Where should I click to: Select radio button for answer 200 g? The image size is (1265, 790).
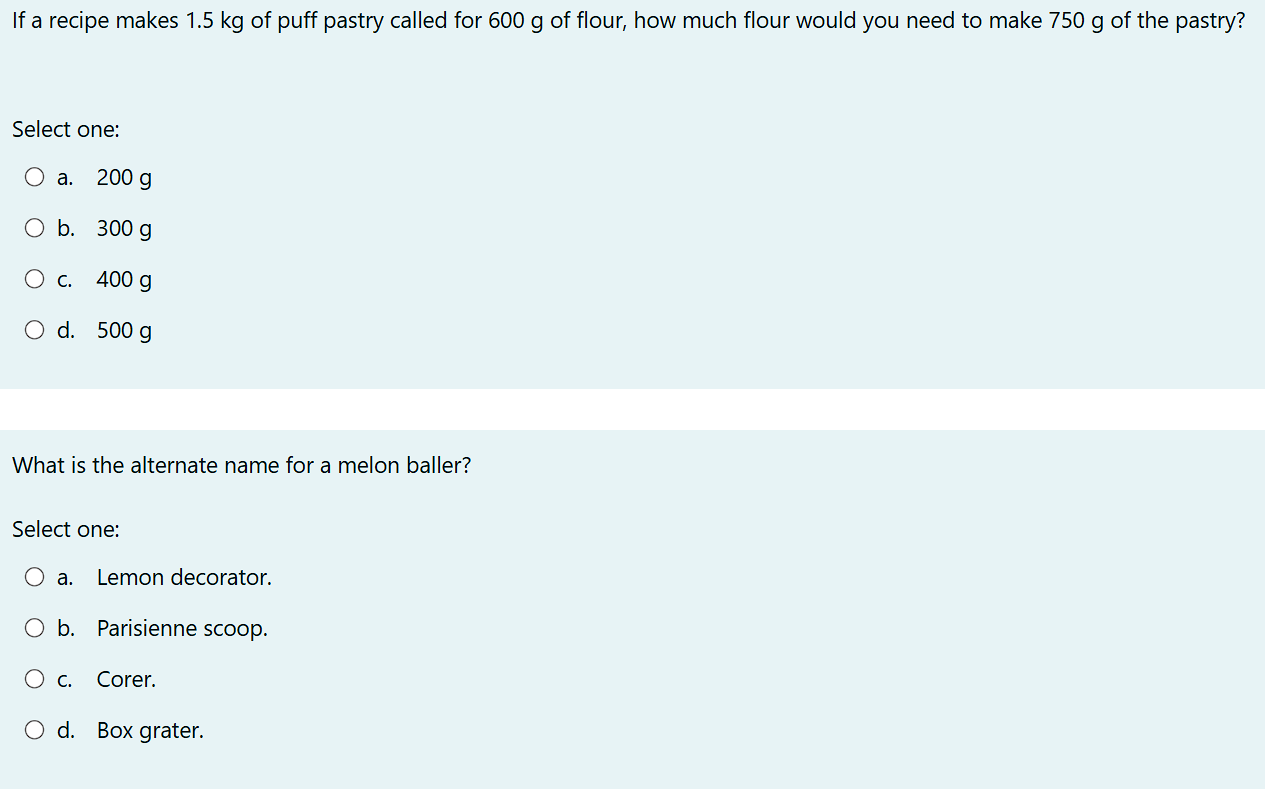35,178
